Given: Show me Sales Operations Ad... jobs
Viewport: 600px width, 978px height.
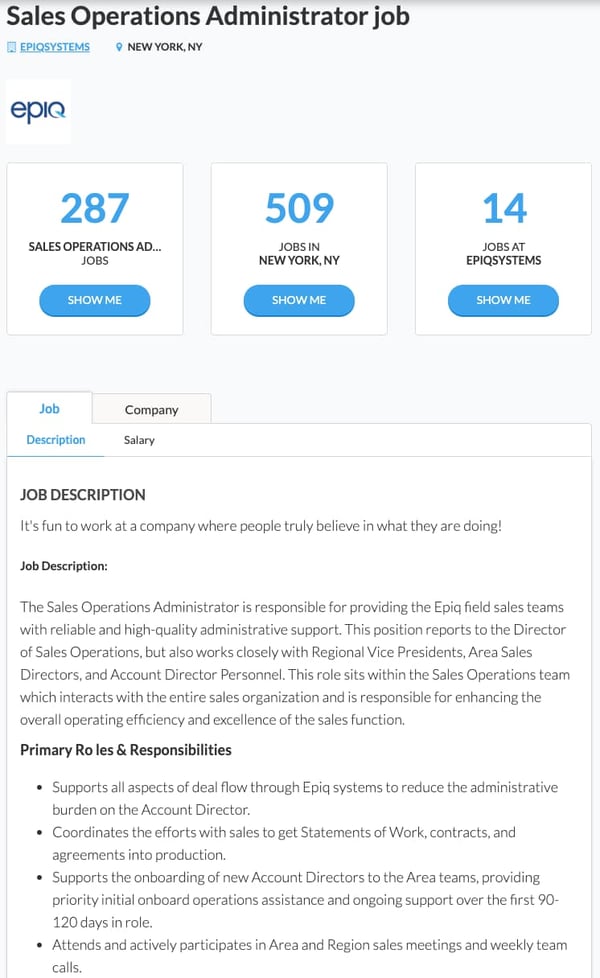Looking at the screenshot, I should 95,300.
